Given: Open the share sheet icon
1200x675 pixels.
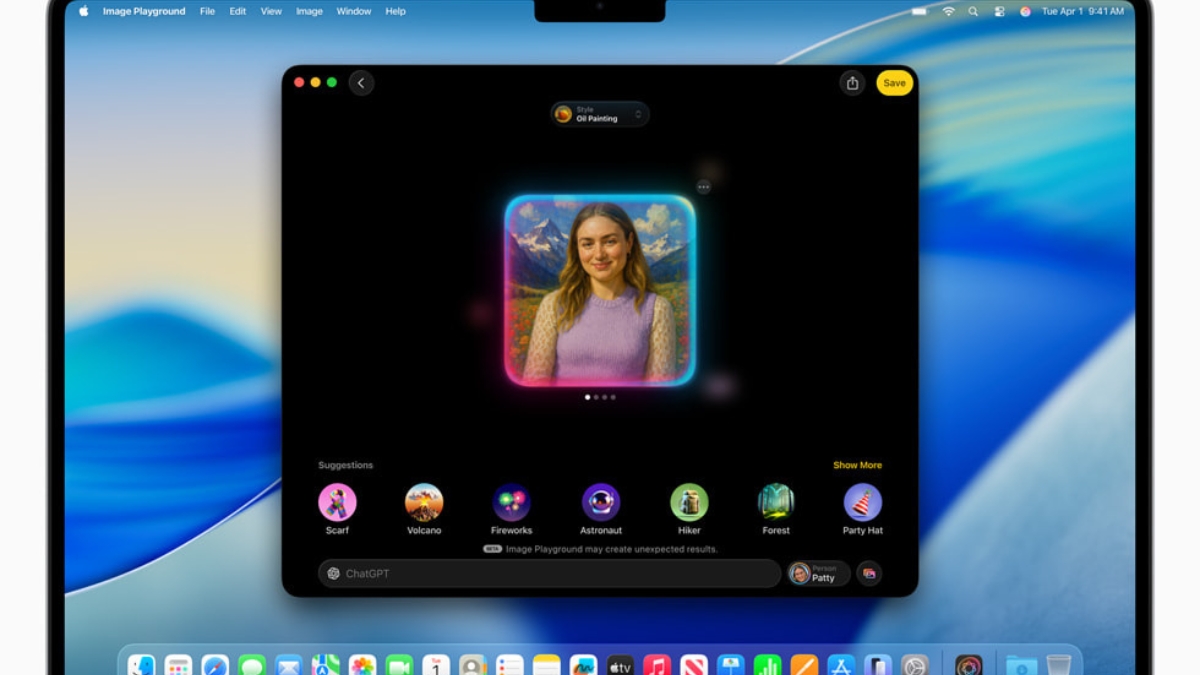Looking at the screenshot, I should (852, 83).
